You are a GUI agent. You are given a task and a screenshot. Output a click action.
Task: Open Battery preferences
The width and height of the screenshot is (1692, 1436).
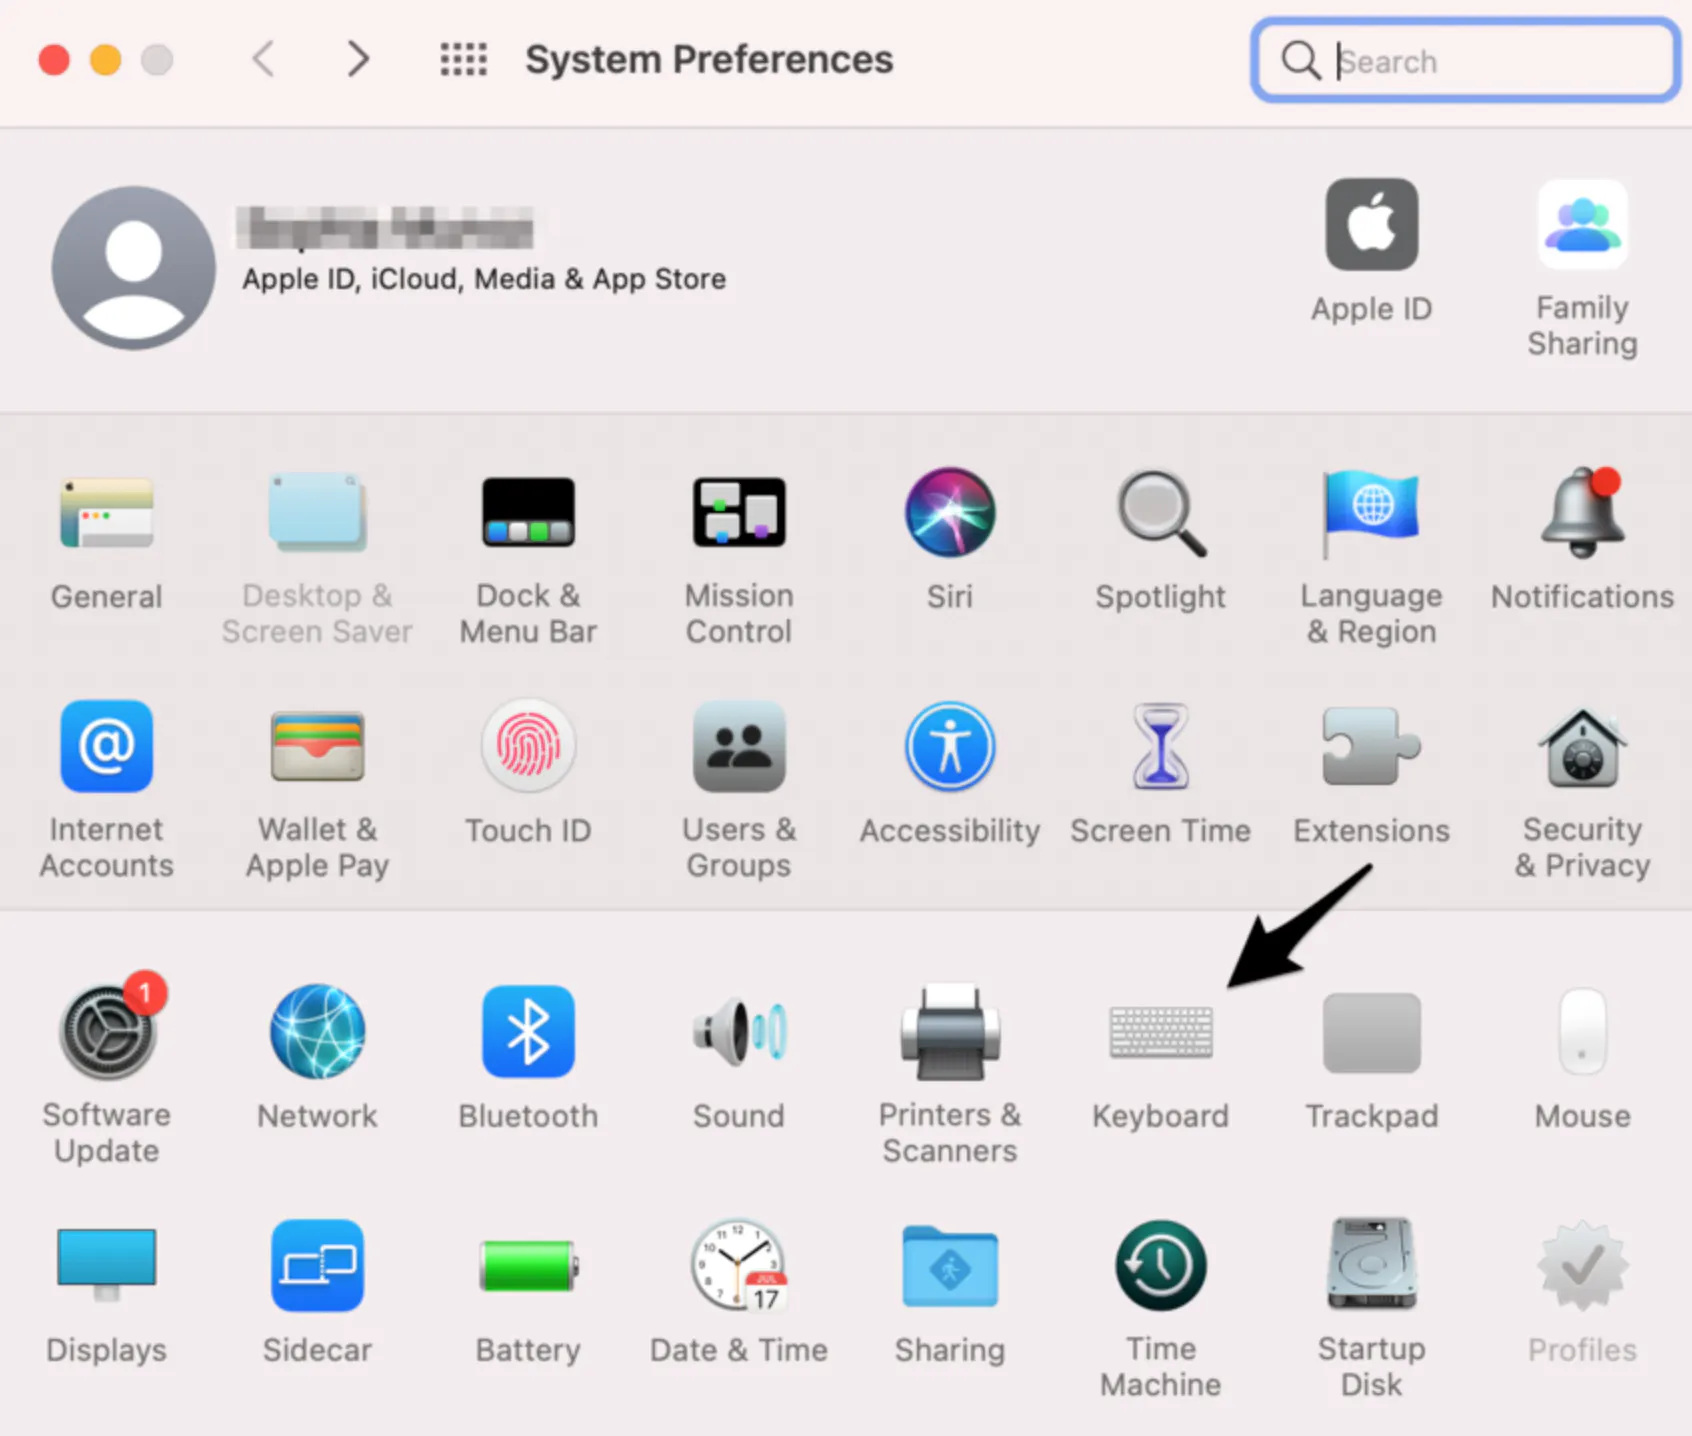(x=528, y=1265)
